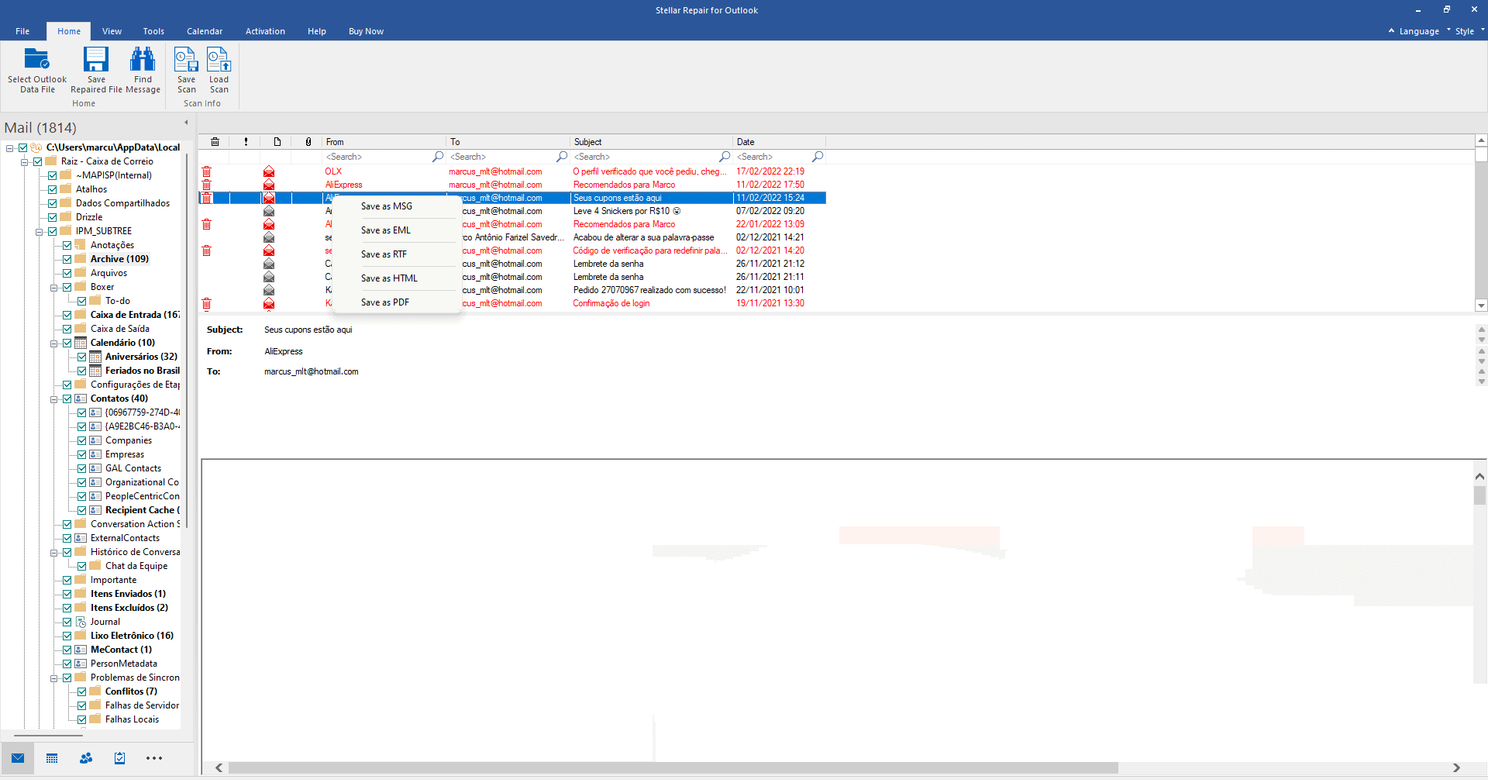This screenshot has height=780, width=1488.
Task: Collapse the root C:\Users\marcu data file node
Action: 9,147
